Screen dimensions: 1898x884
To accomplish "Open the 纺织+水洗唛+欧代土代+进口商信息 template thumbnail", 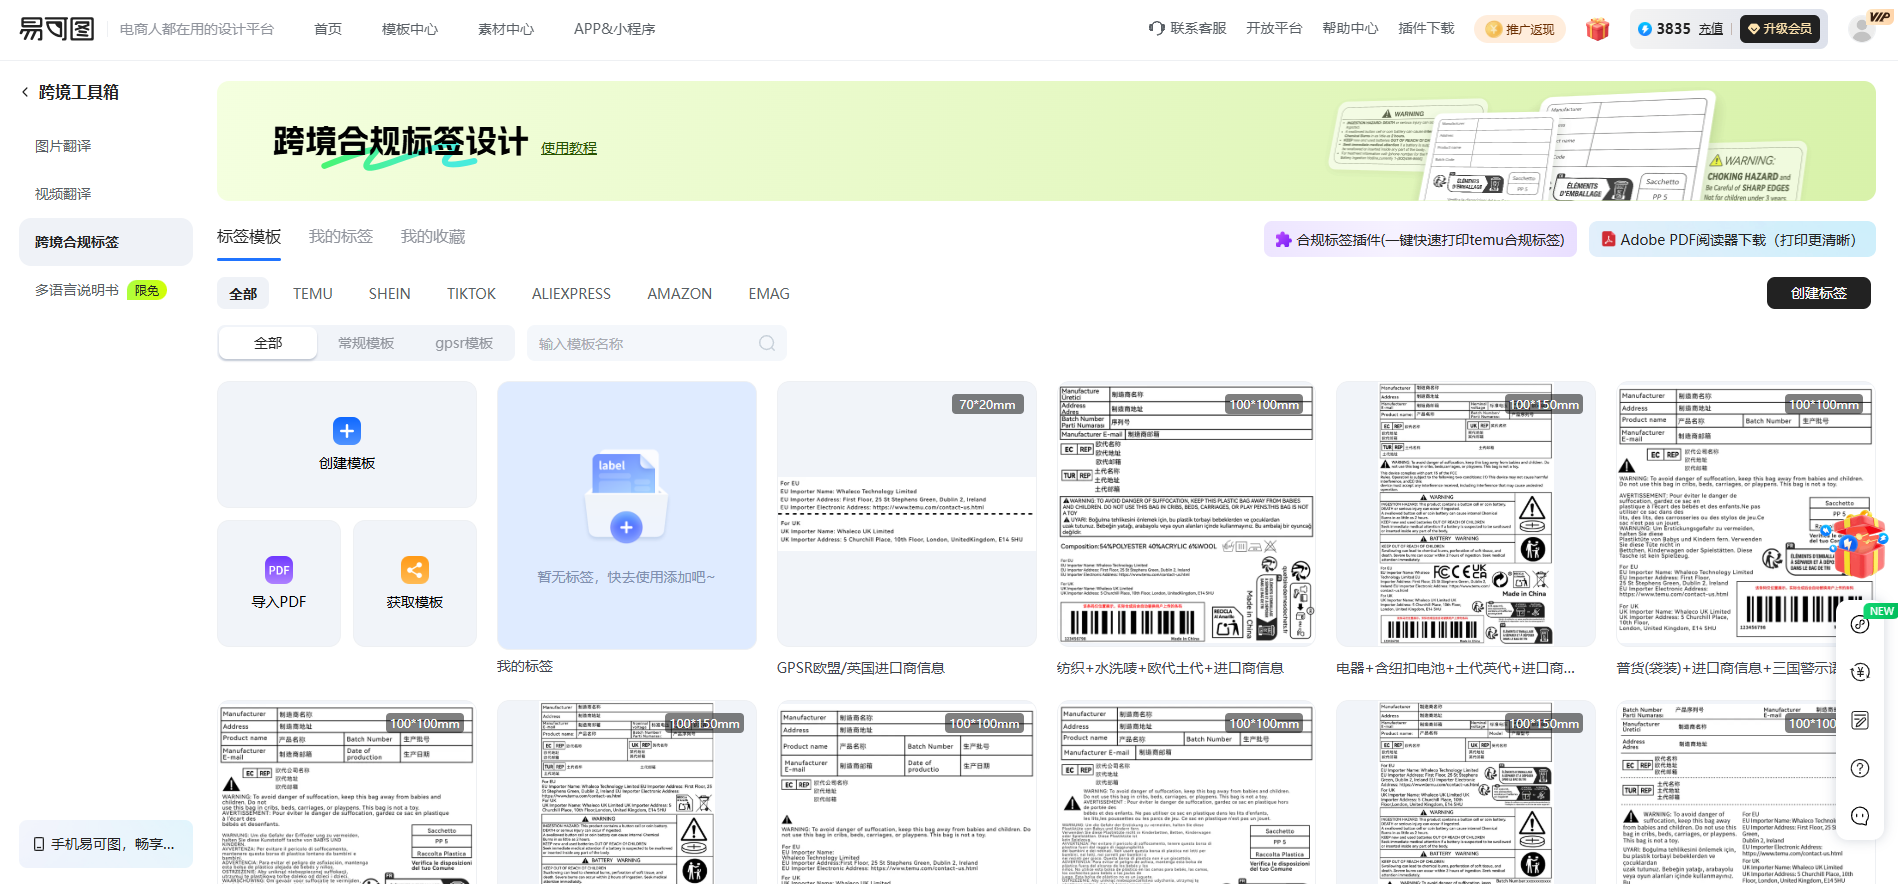I will pos(1186,514).
